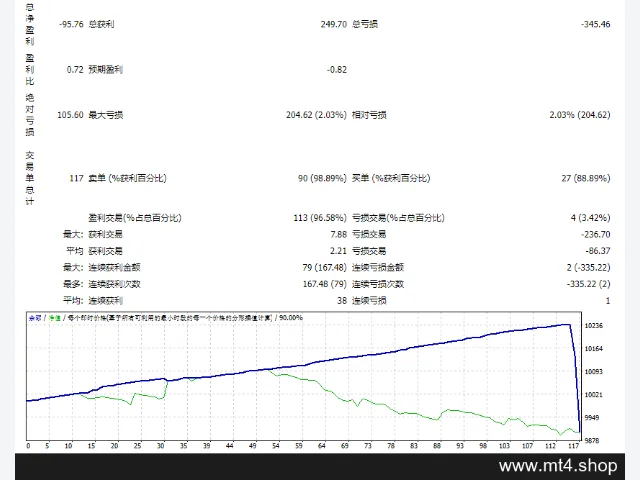Click the gross loss value -345.46
The height and width of the screenshot is (480, 640).
click(596, 24)
